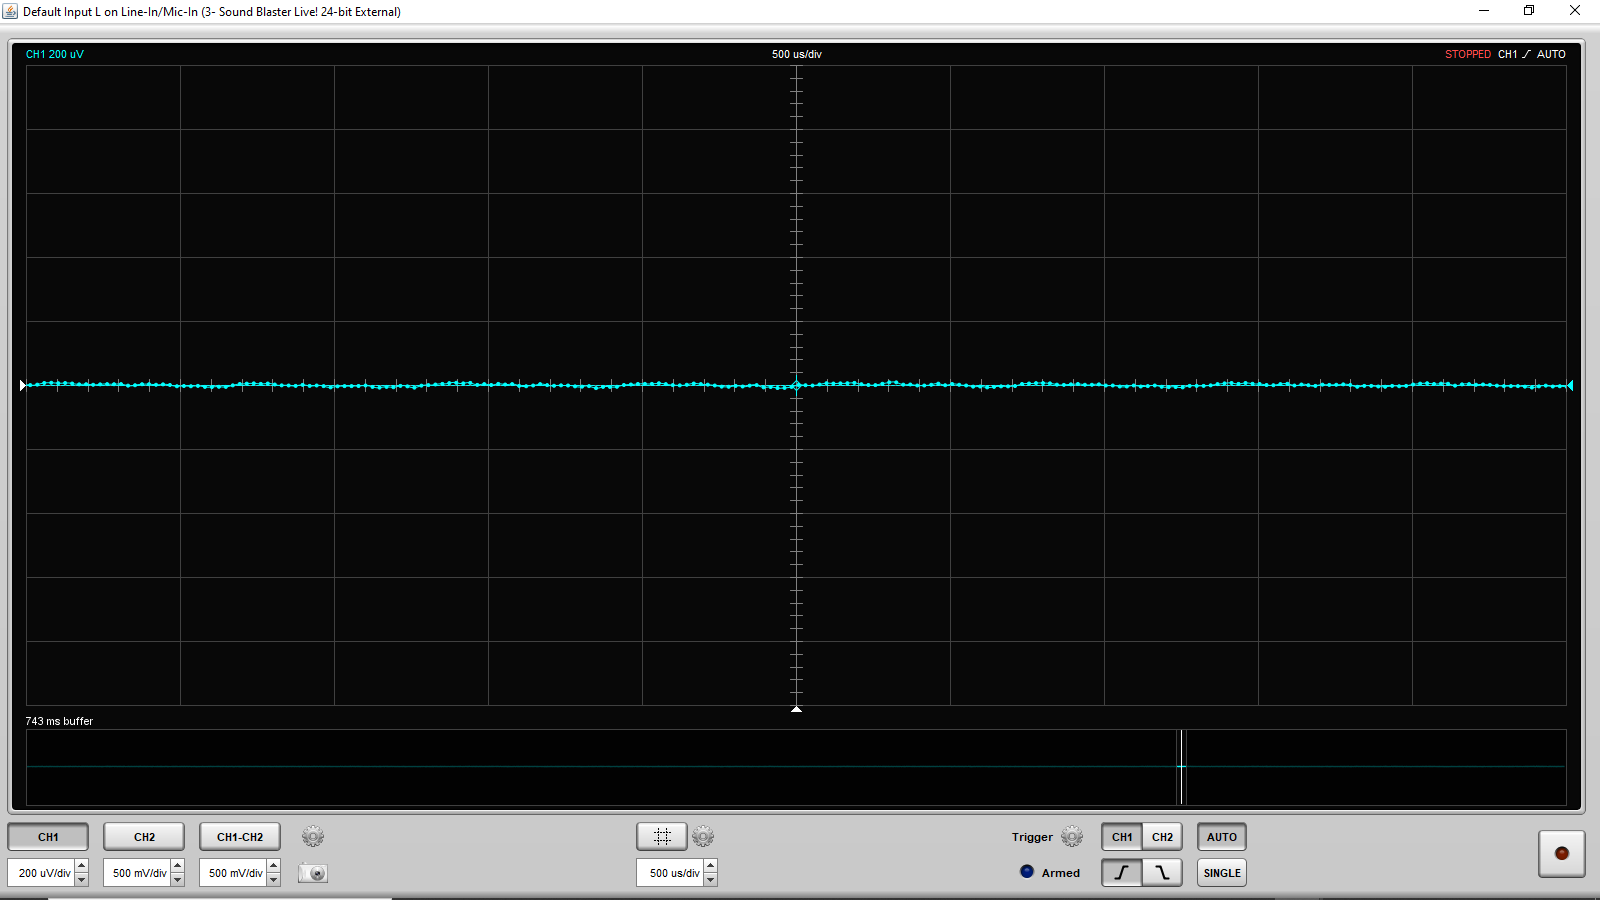The height and width of the screenshot is (900, 1600).
Task: Minimize the oscilloscope window
Action: coord(1484,11)
